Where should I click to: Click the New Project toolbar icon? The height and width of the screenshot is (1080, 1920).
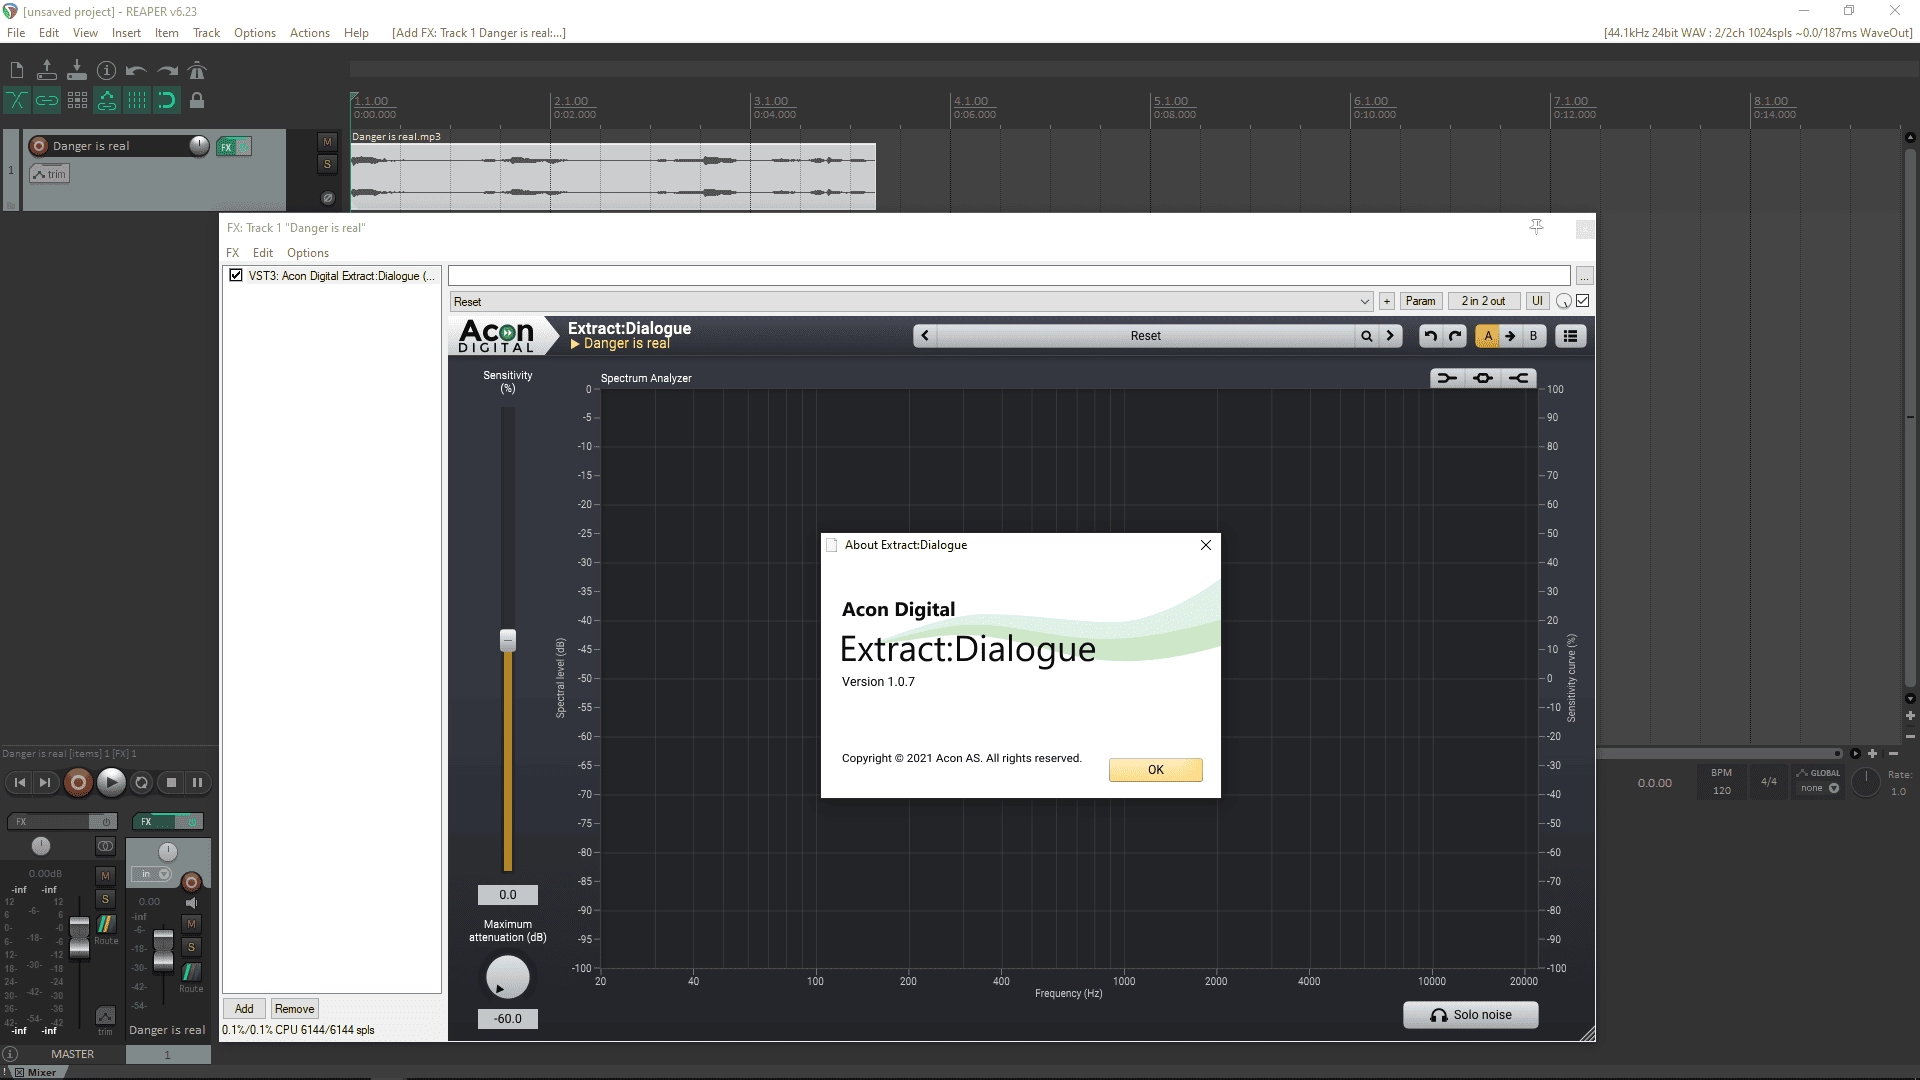tap(16, 70)
